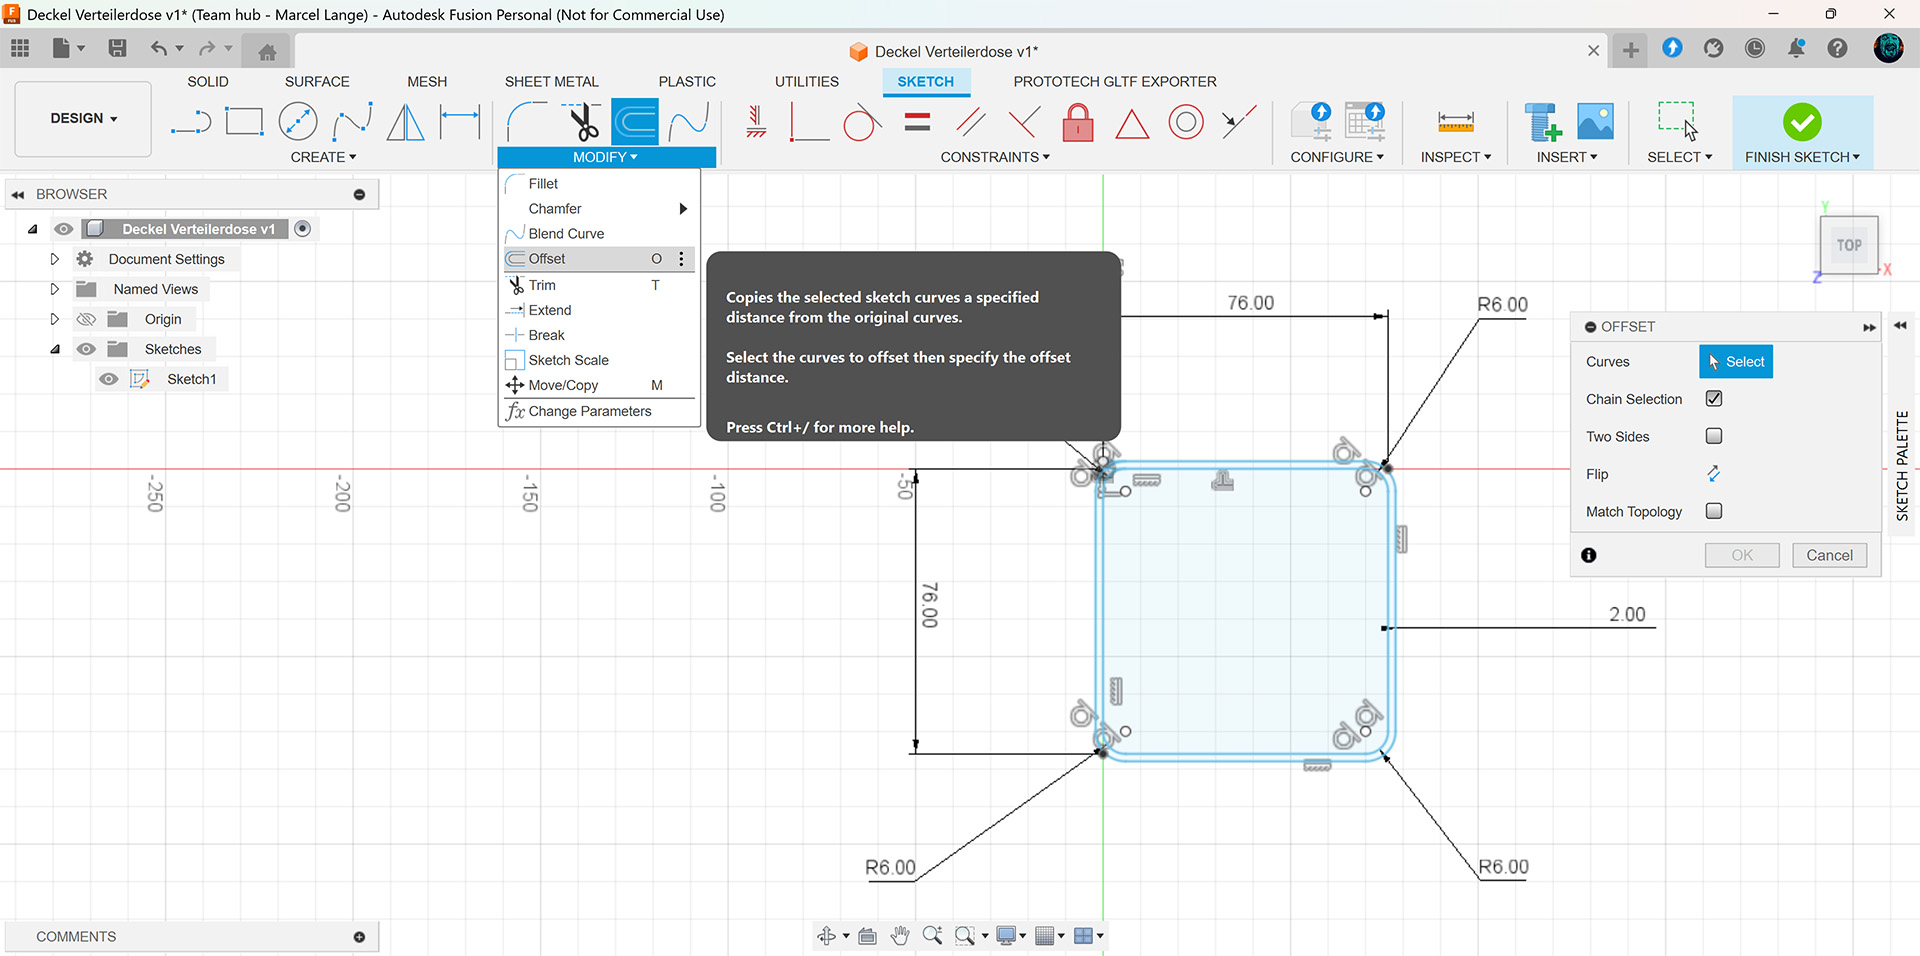Apply the Perpendicular constraint icon

tap(1023, 122)
